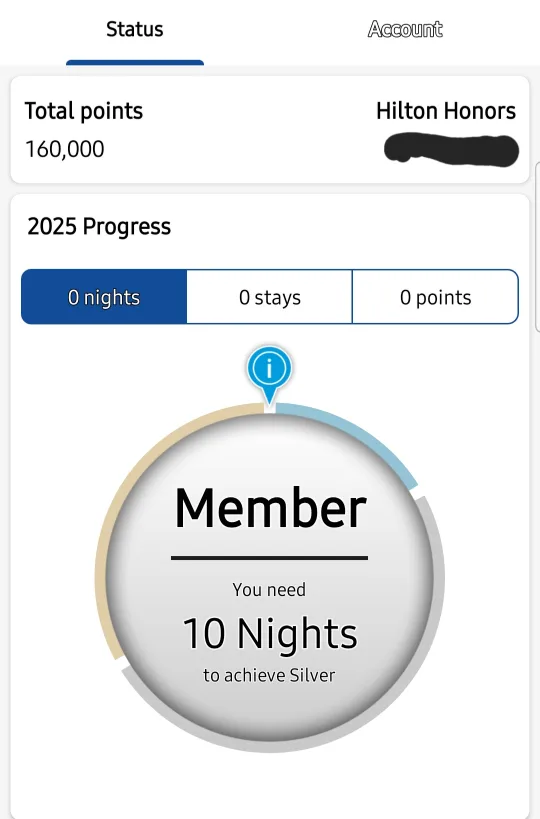Viewport: 540px width, 819px height.
Task: Switch to the Account tab
Action: click(405, 29)
